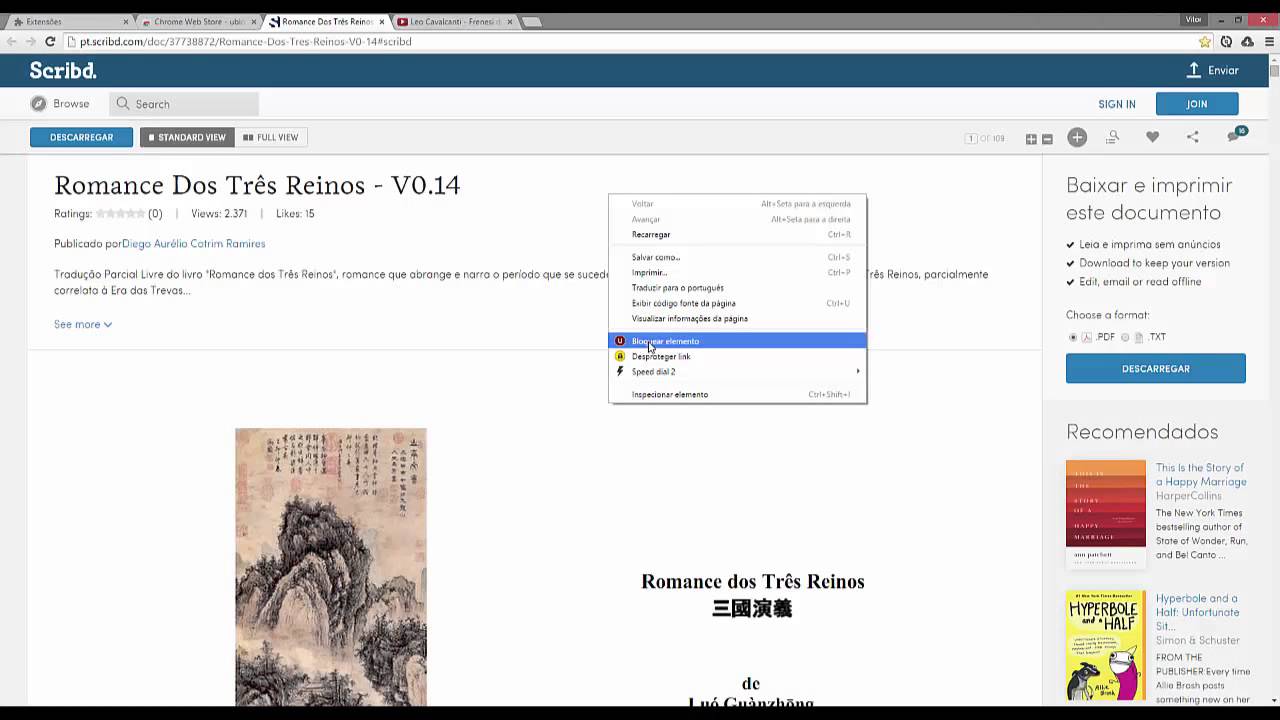Reload the page with the browser refresh icon
The width and height of the screenshot is (1280, 720).
(50, 42)
